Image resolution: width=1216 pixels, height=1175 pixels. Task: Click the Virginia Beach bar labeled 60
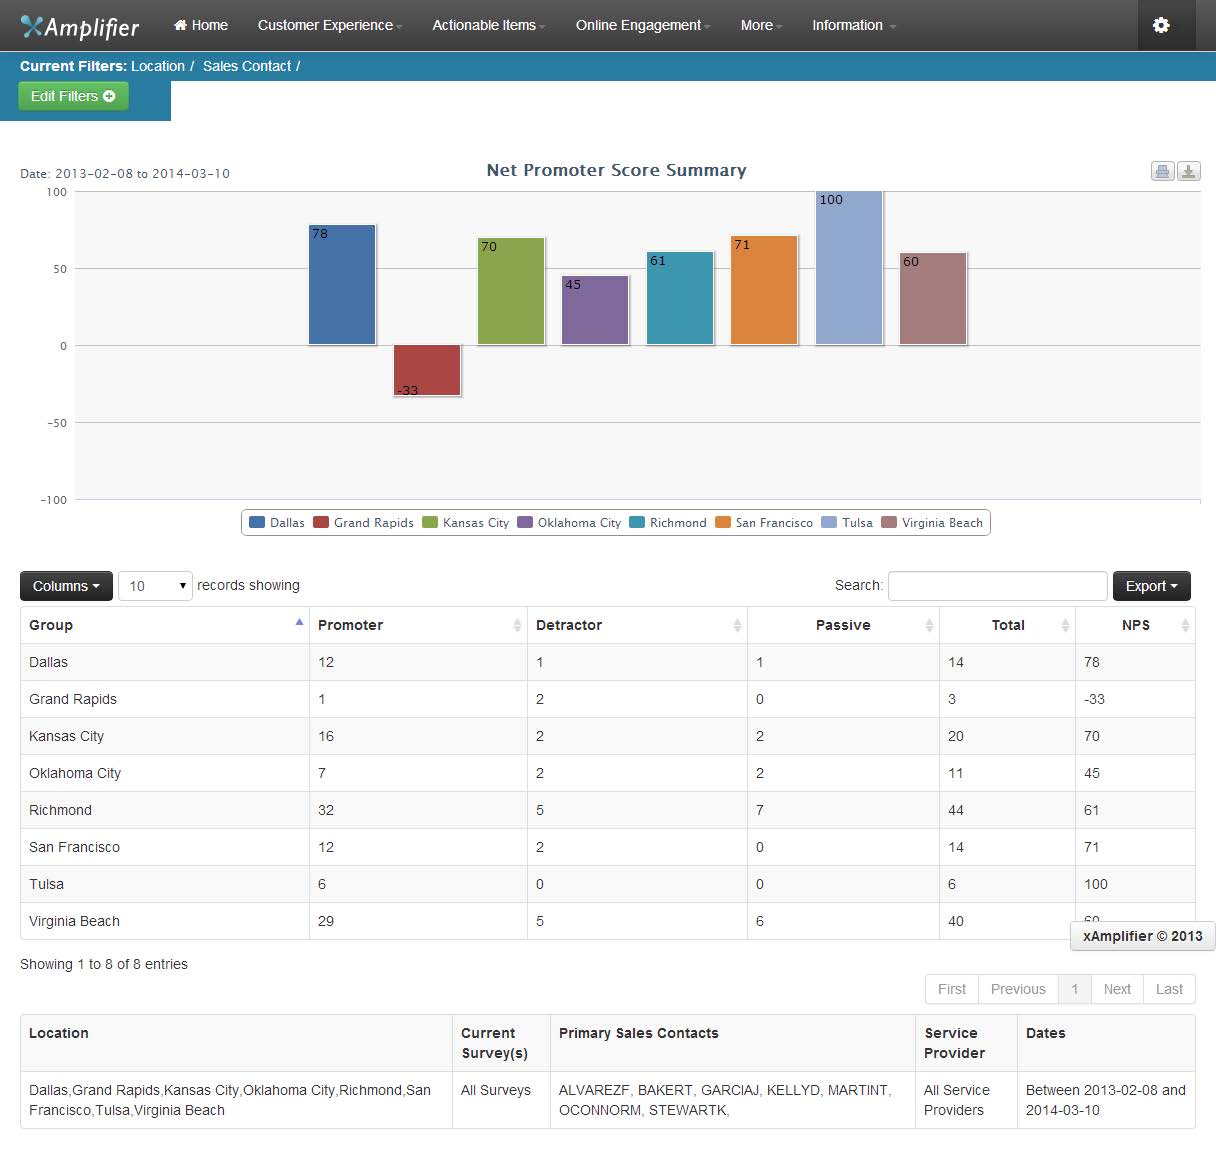pyautogui.click(x=933, y=299)
